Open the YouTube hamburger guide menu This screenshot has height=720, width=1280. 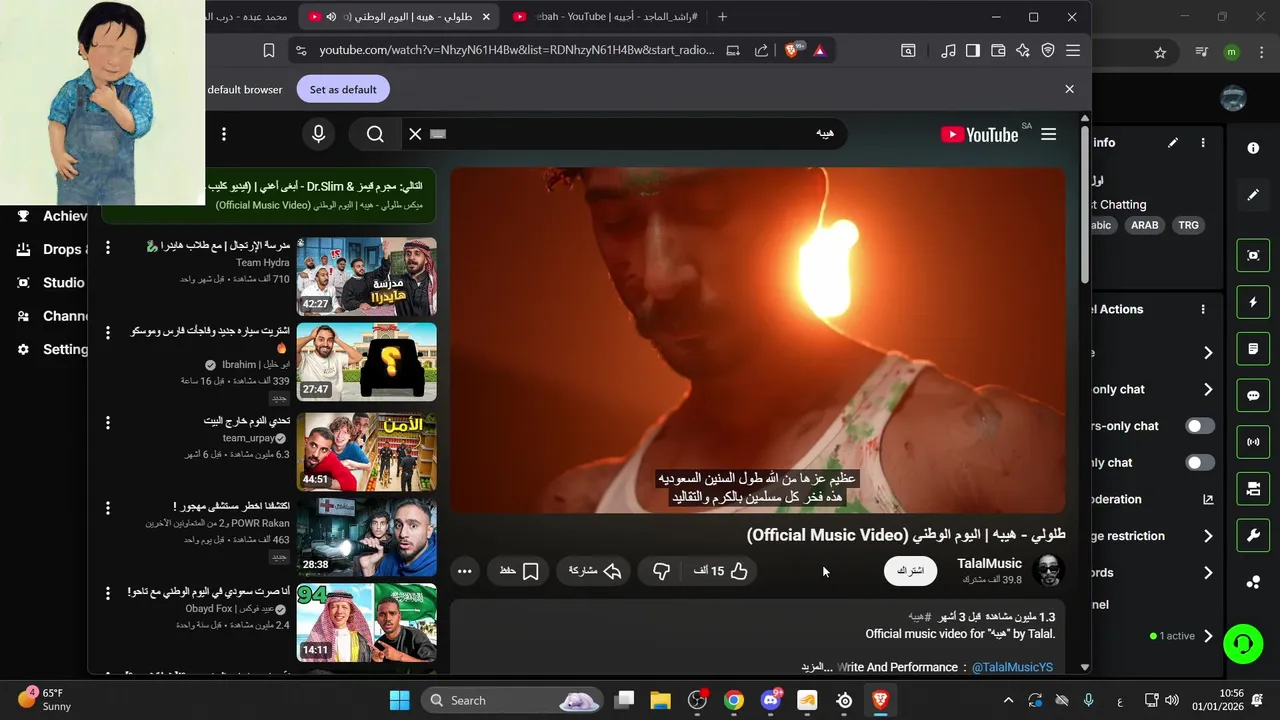tap(1048, 134)
